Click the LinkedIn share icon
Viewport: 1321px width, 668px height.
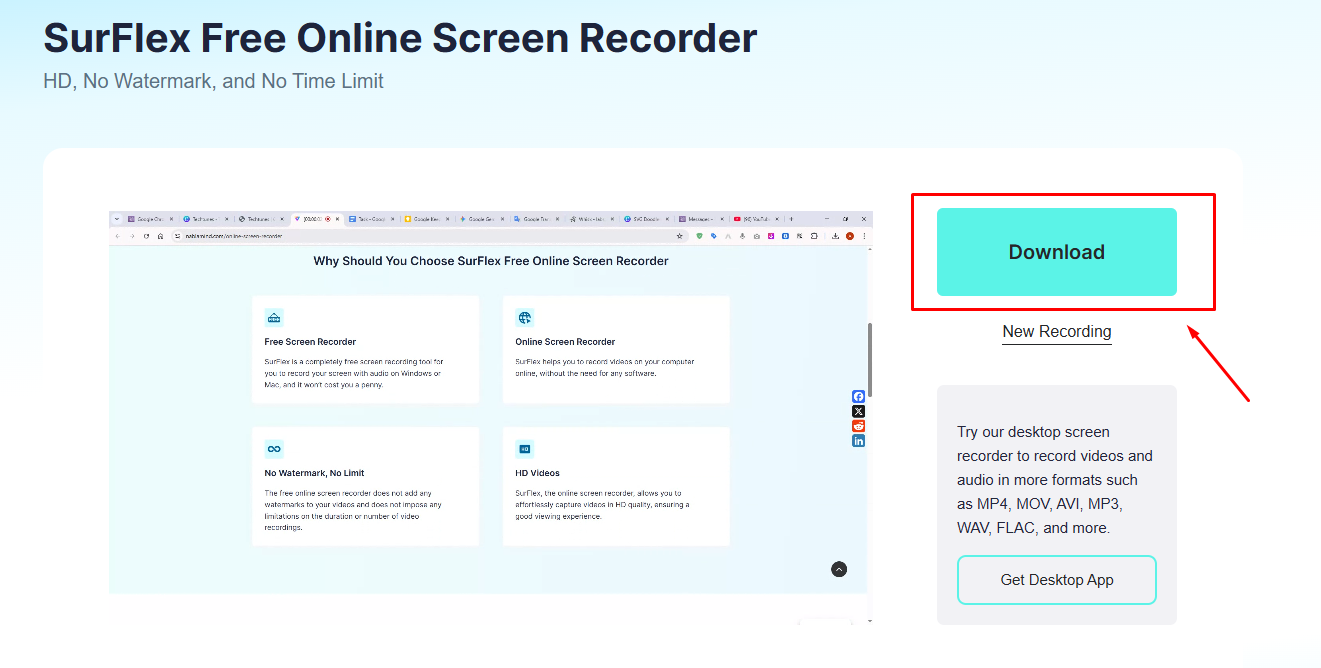pyautogui.click(x=858, y=441)
